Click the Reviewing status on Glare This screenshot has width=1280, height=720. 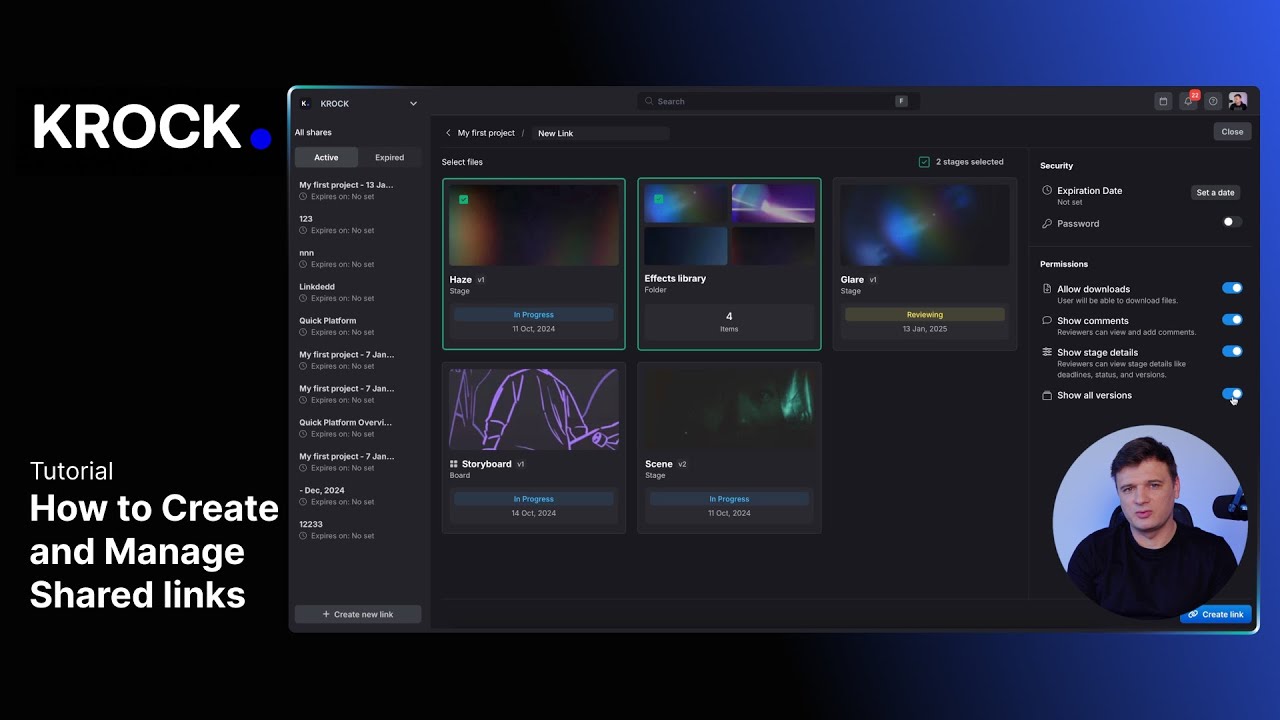click(x=925, y=314)
